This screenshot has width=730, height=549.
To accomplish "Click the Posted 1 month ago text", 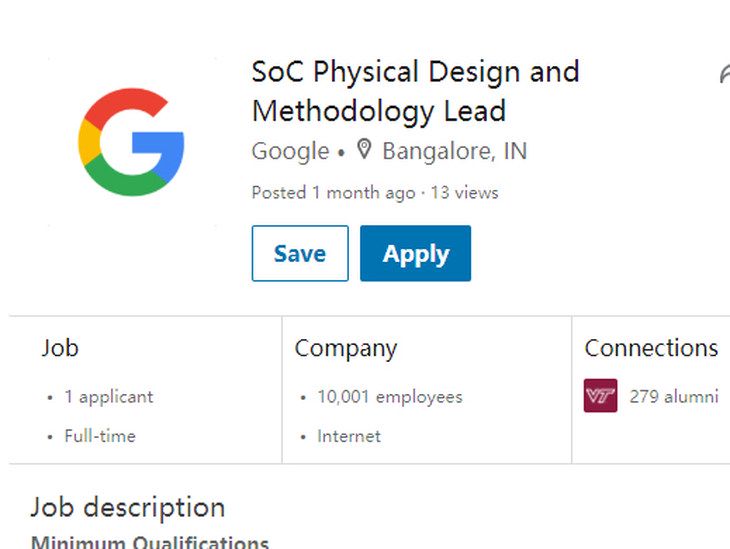I will tap(333, 193).
